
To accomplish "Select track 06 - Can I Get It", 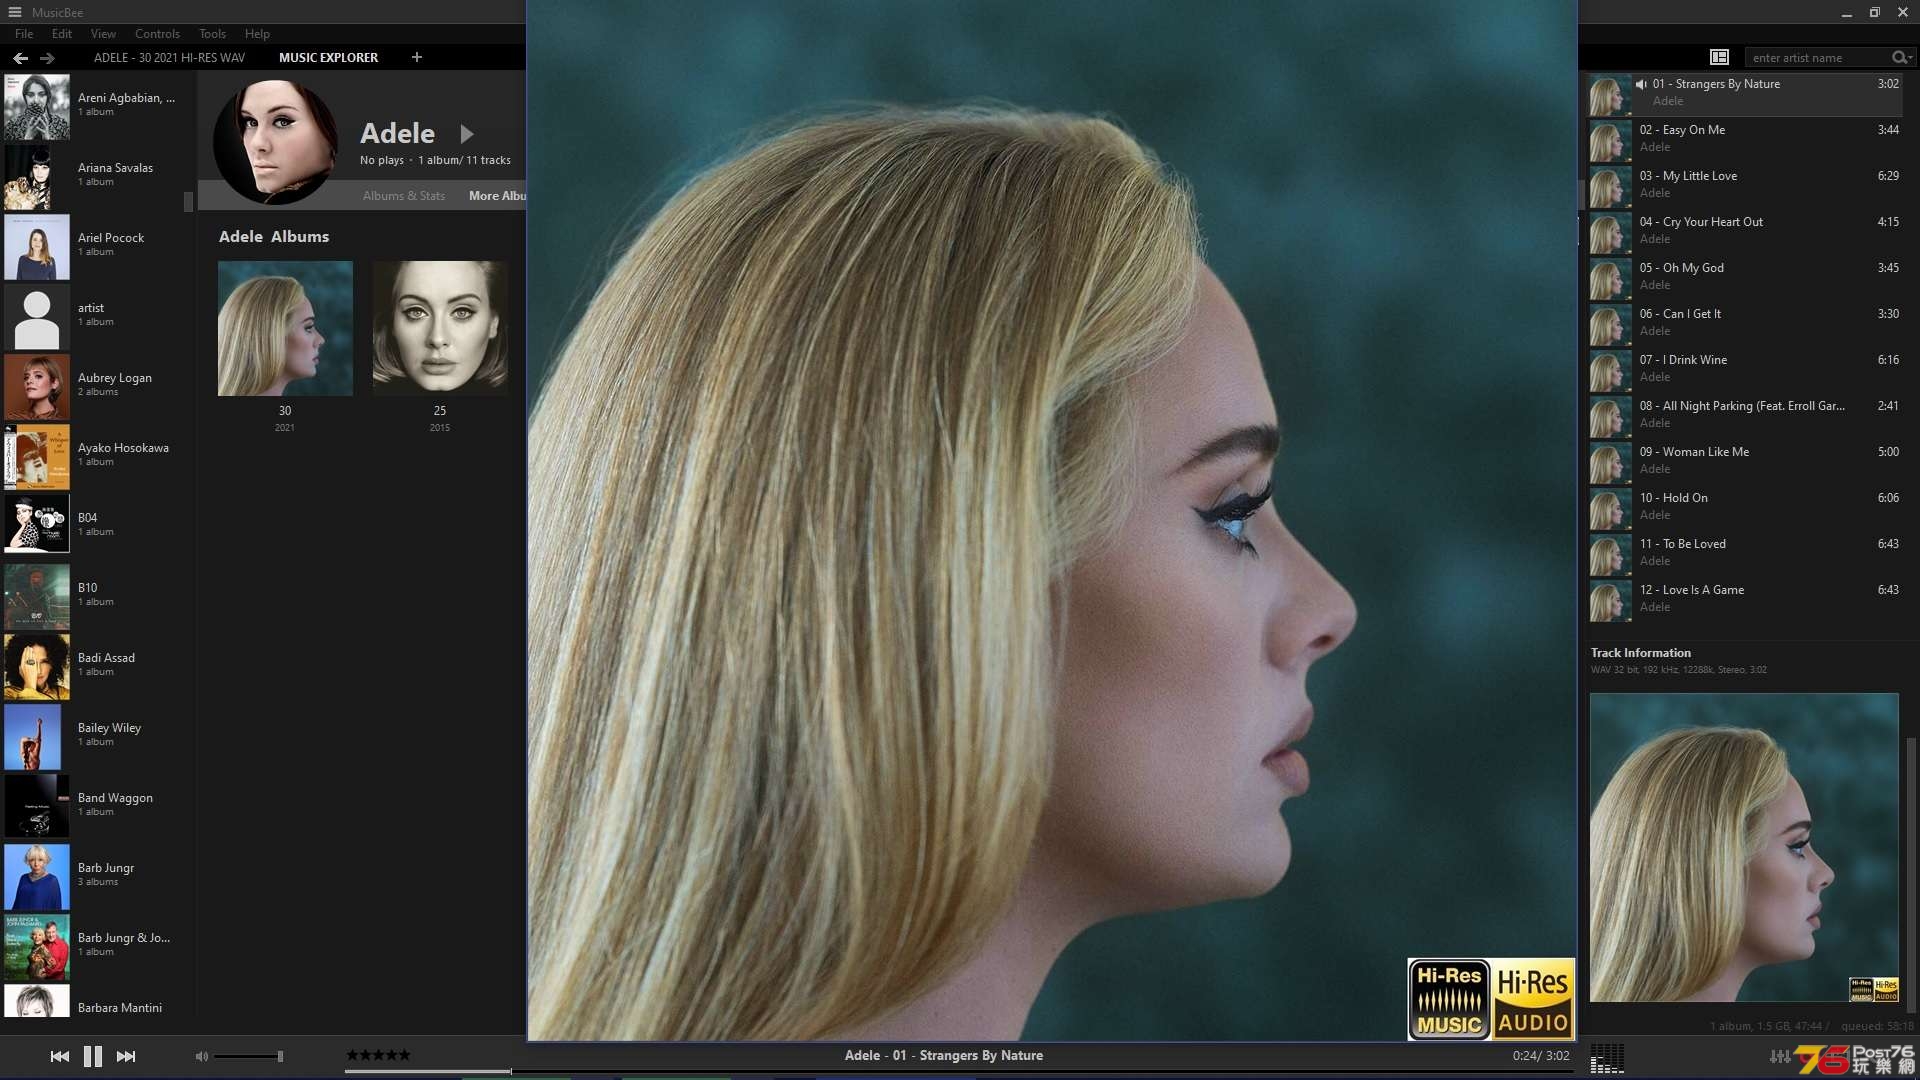I will (1745, 323).
